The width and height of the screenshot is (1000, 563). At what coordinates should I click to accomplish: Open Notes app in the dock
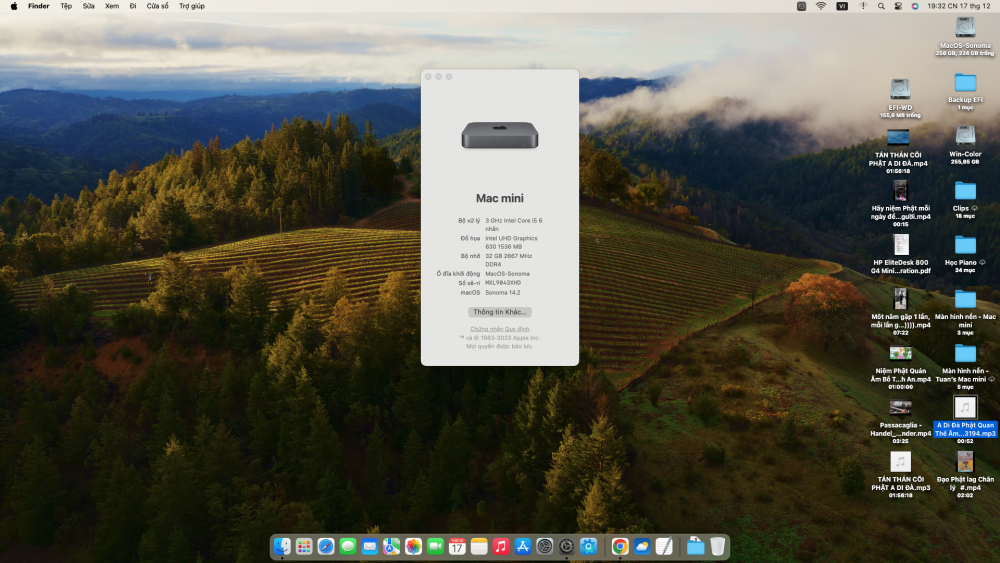tap(479, 546)
